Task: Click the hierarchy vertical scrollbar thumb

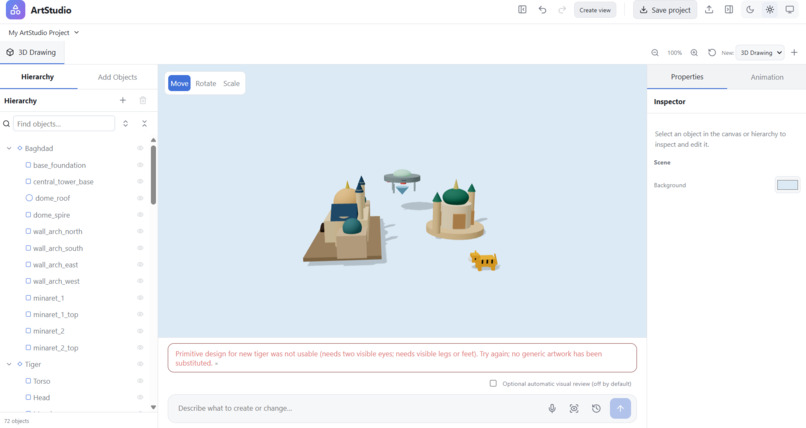Action: coord(153,175)
